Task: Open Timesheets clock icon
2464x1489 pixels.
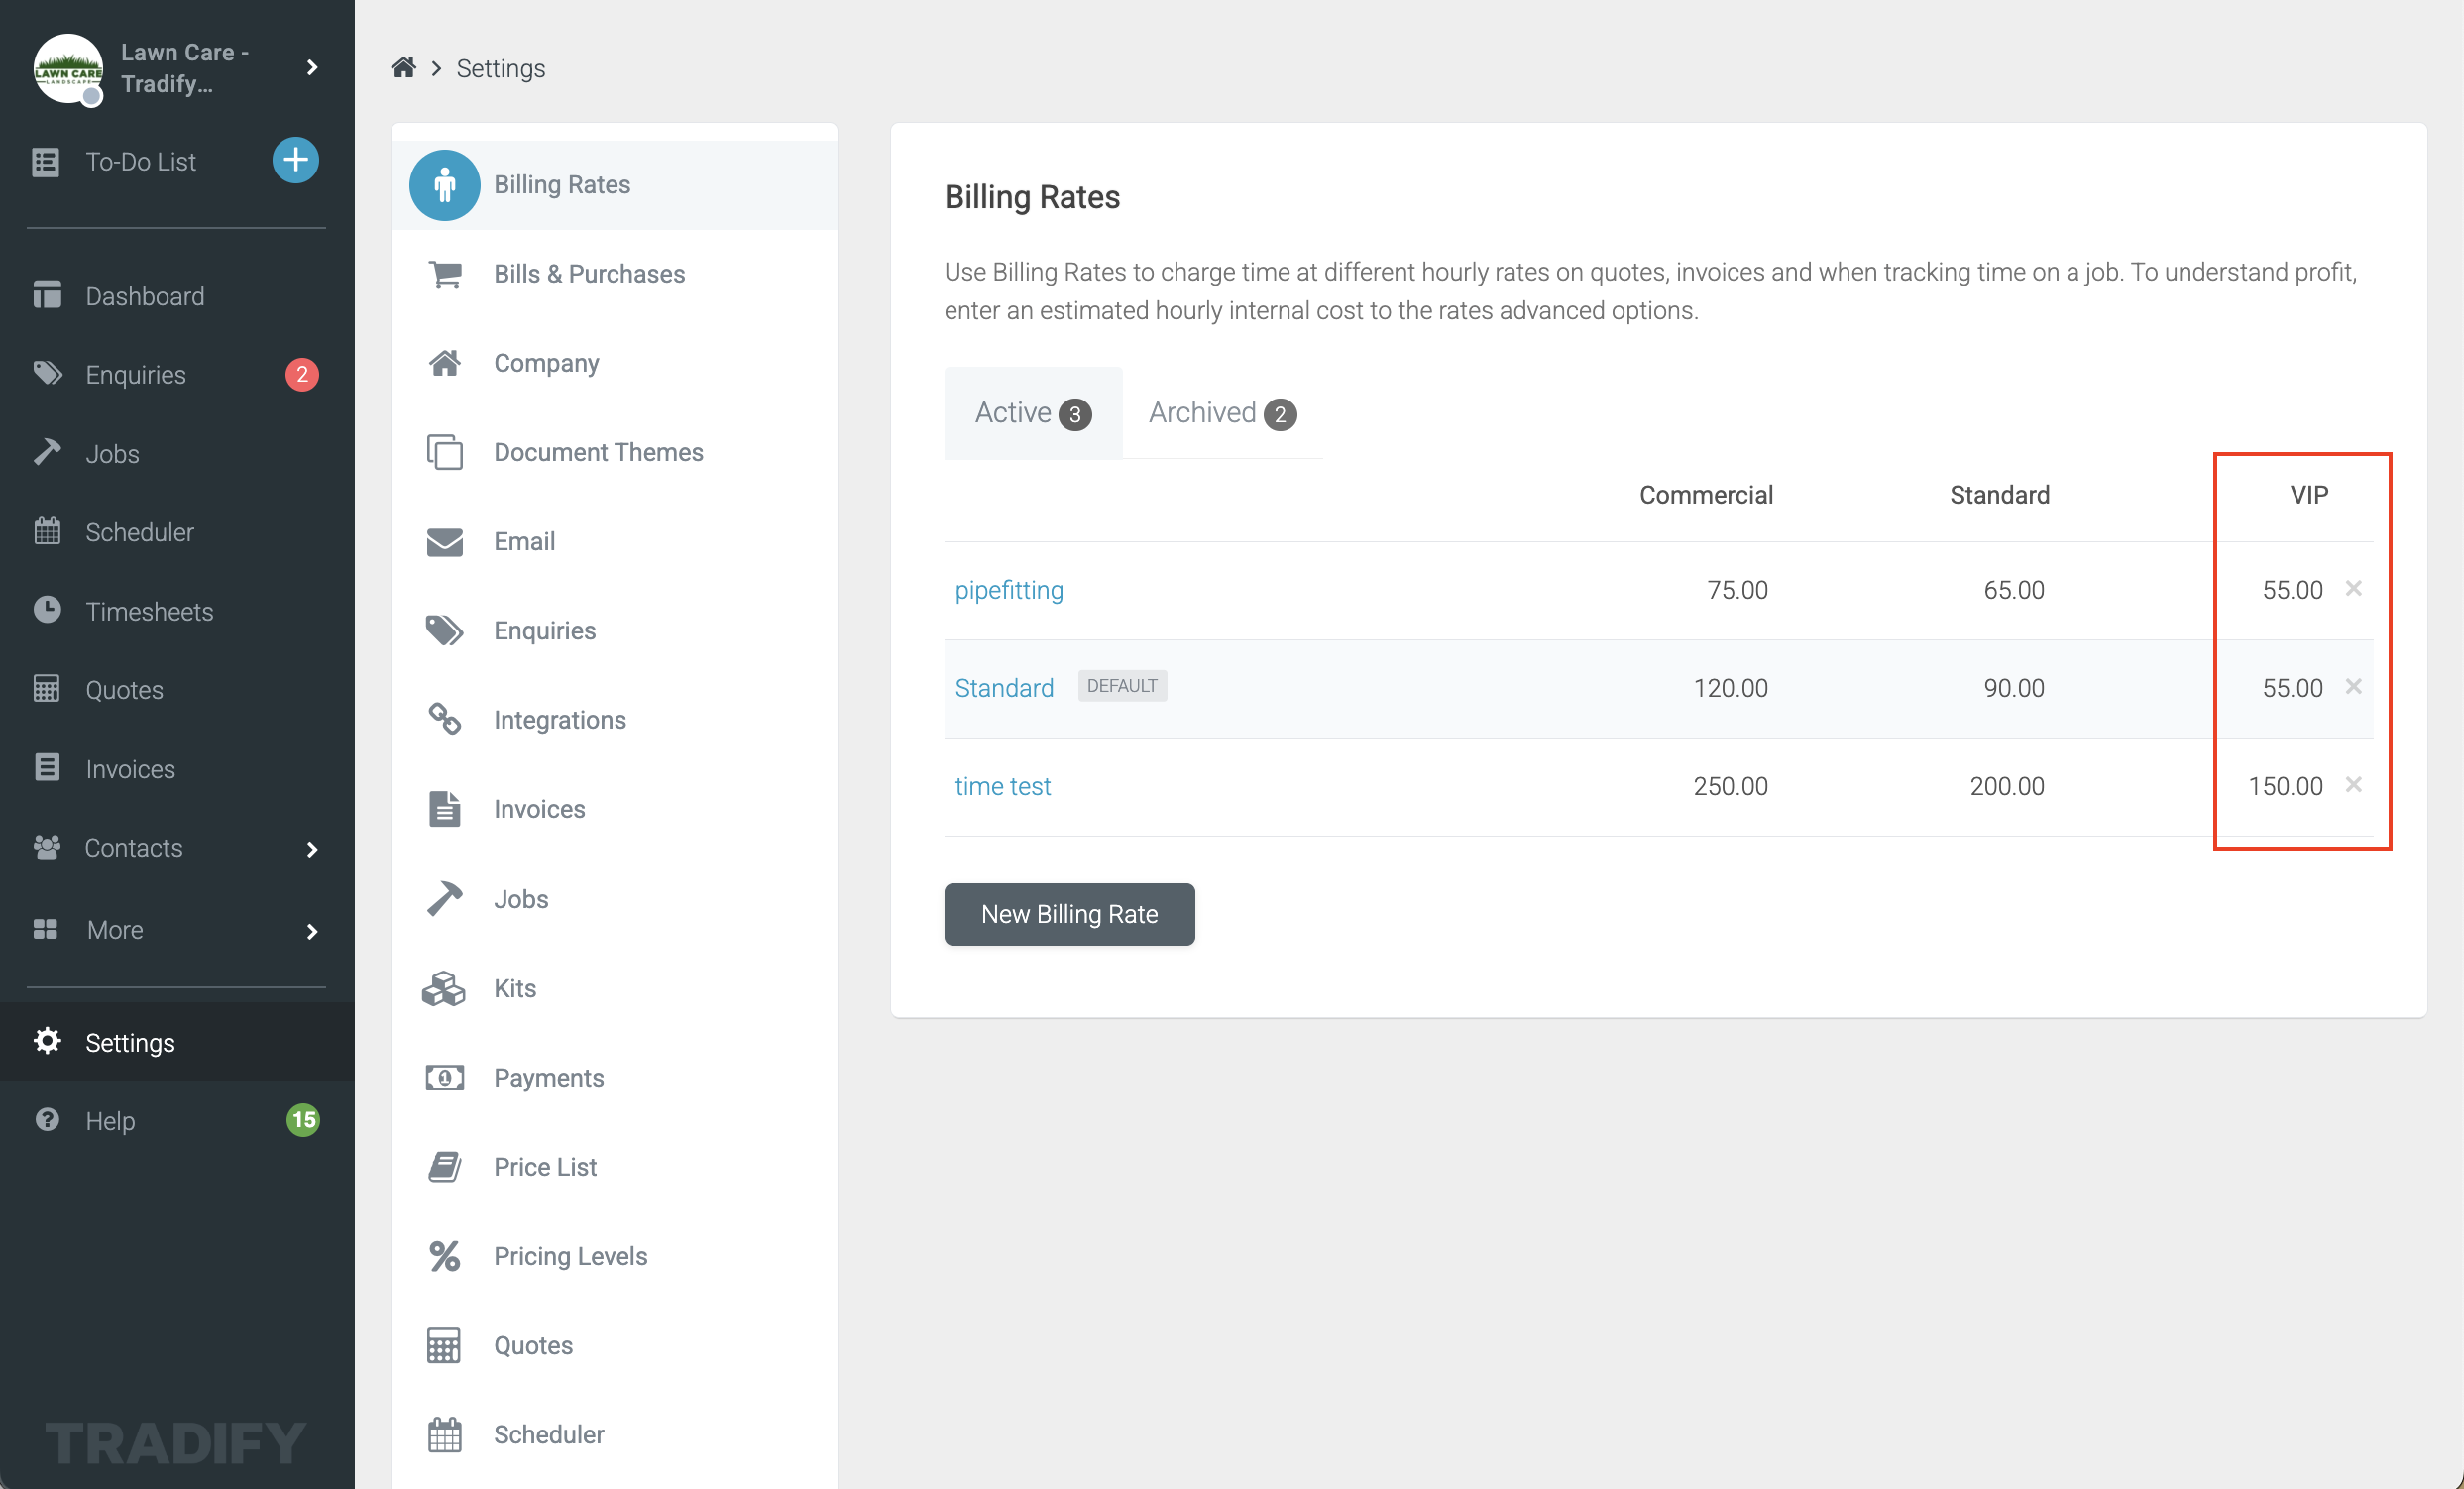Action: click(x=47, y=610)
